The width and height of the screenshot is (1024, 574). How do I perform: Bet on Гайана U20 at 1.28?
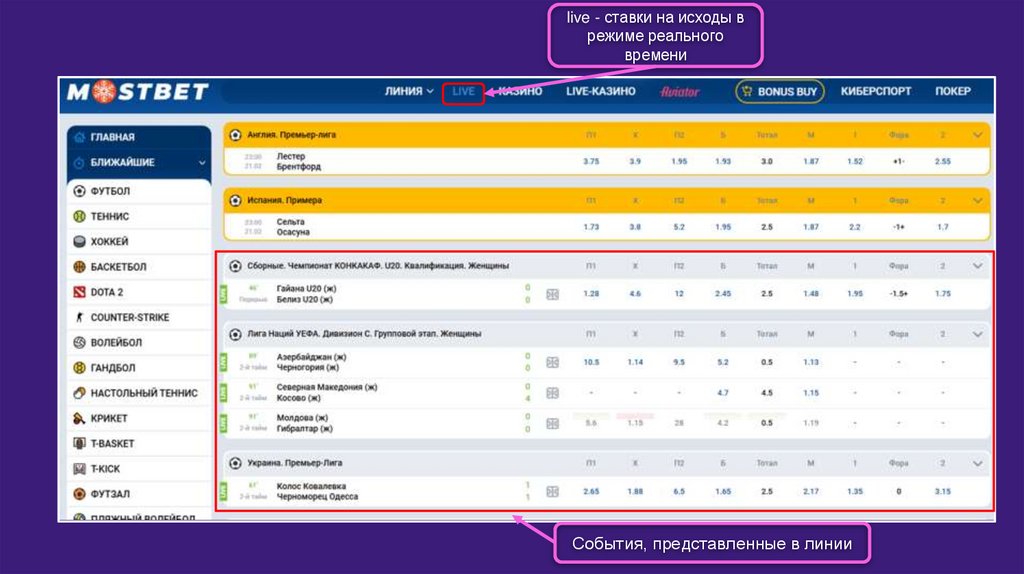point(591,294)
